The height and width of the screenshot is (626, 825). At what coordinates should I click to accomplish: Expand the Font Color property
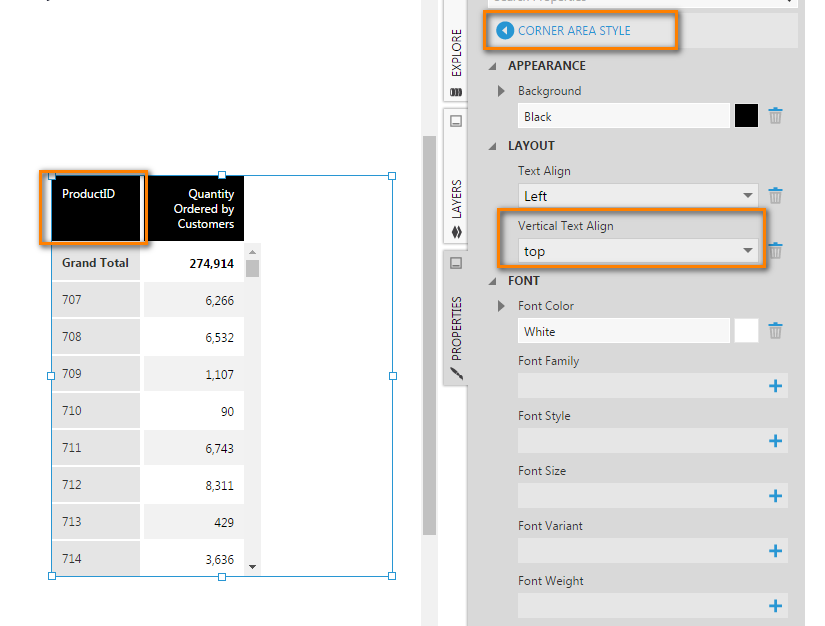click(501, 306)
